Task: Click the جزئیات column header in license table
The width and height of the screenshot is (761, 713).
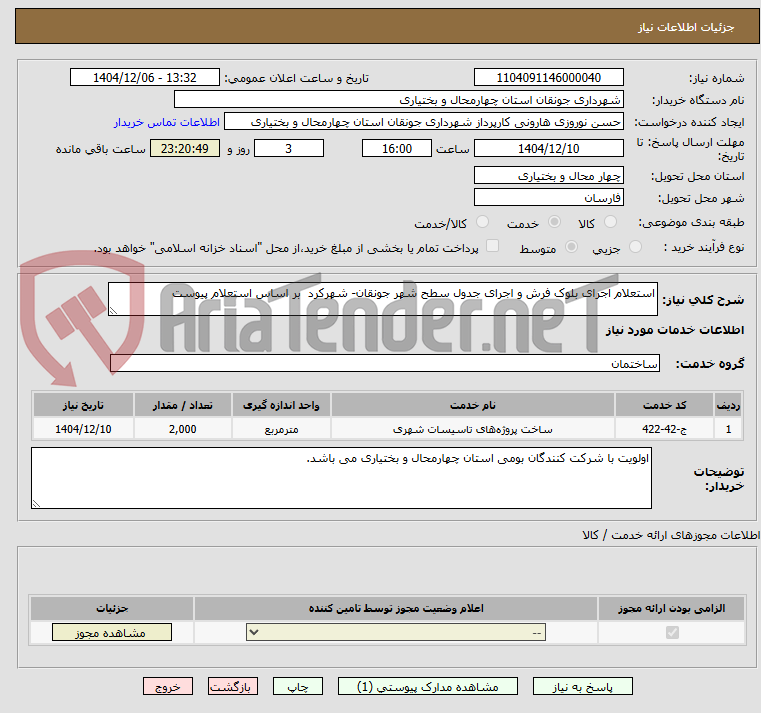Action: click(x=112, y=608)
